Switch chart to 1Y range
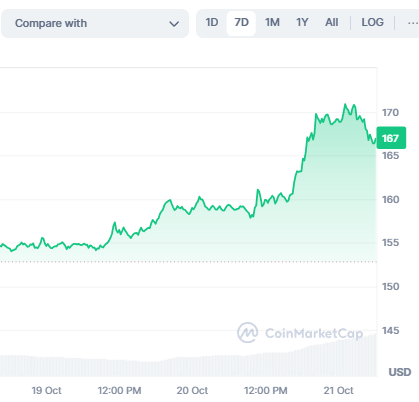 [302, 23]
